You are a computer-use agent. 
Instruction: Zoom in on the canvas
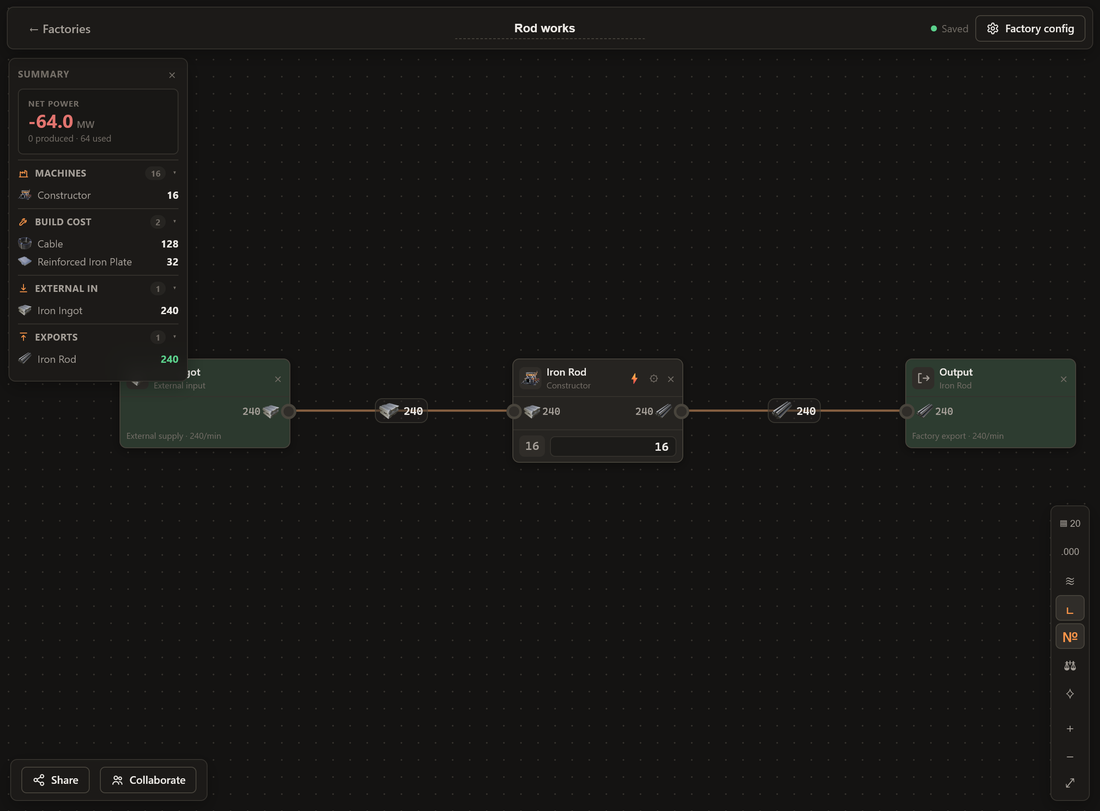[x=1070, y=729]
